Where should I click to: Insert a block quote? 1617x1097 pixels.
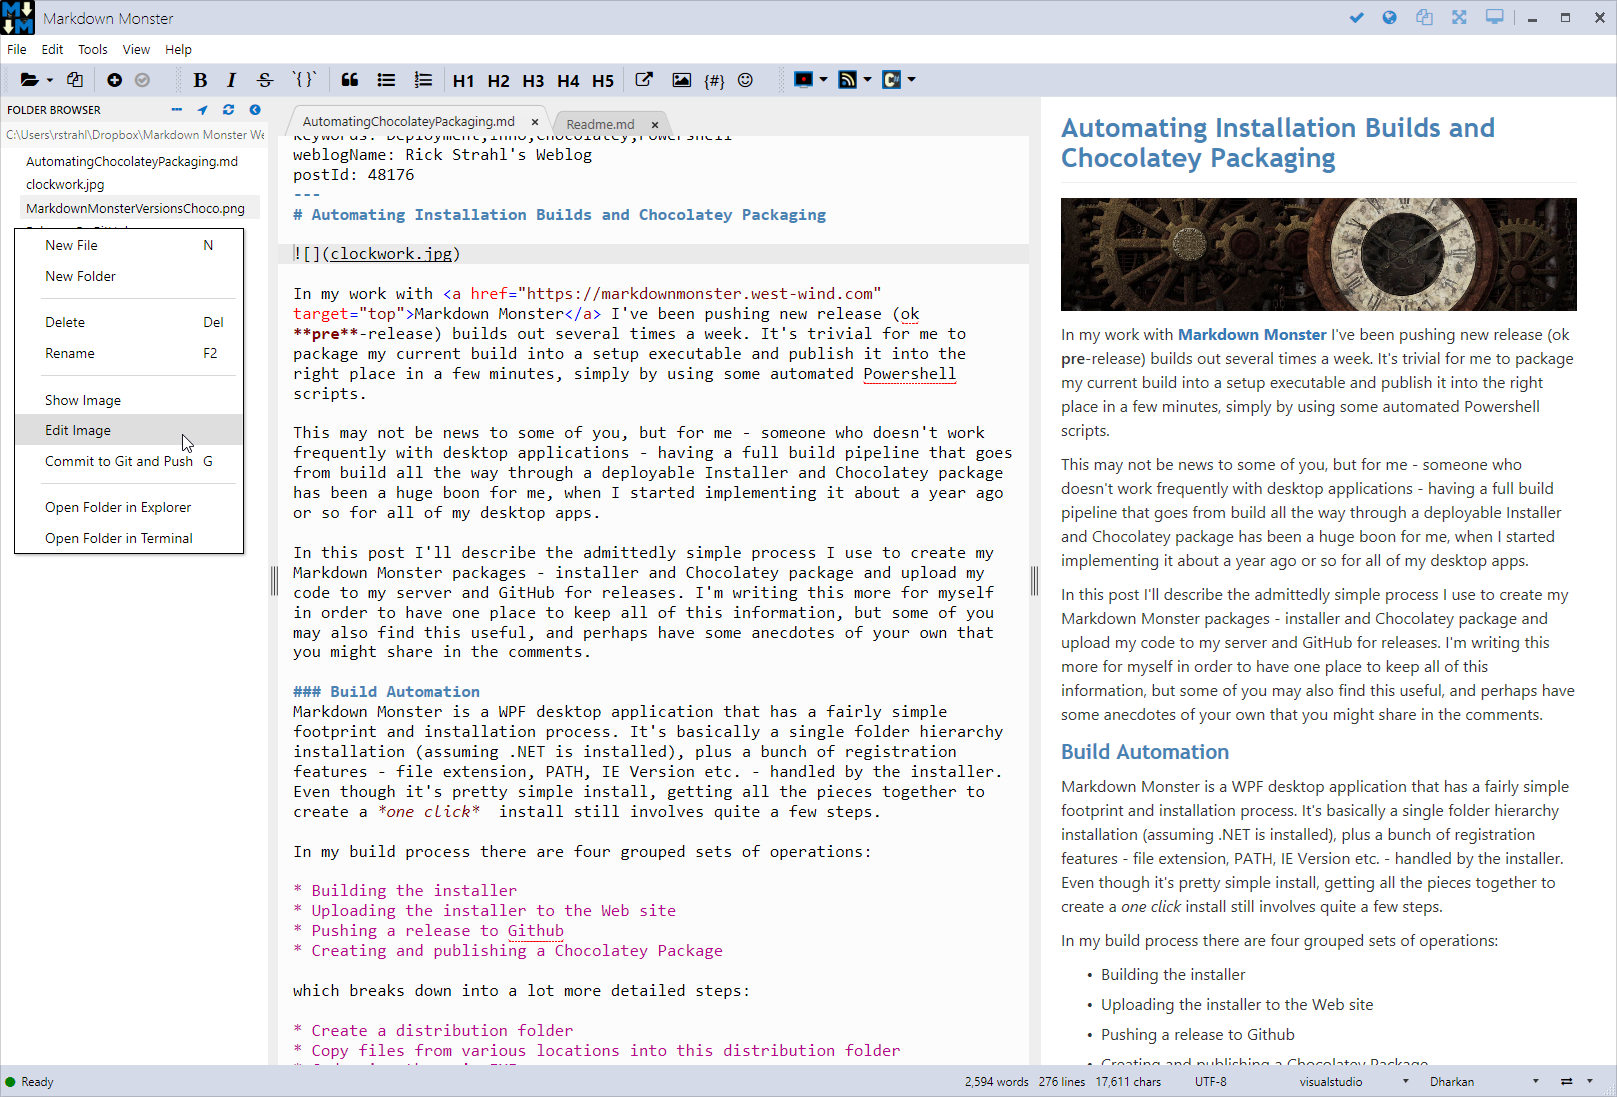click(x=350, y=80)
